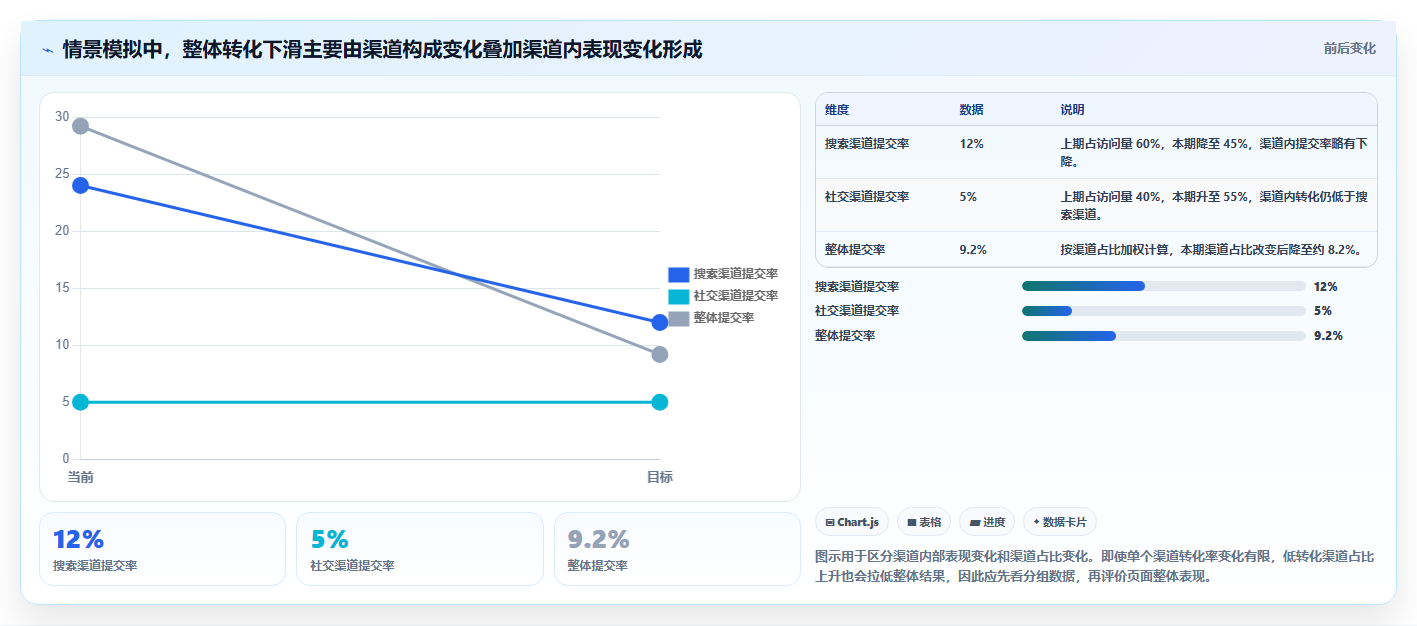Click the 9.2% 整体提交率 stat card
The image size is (1417, 626).
(677, 549)
